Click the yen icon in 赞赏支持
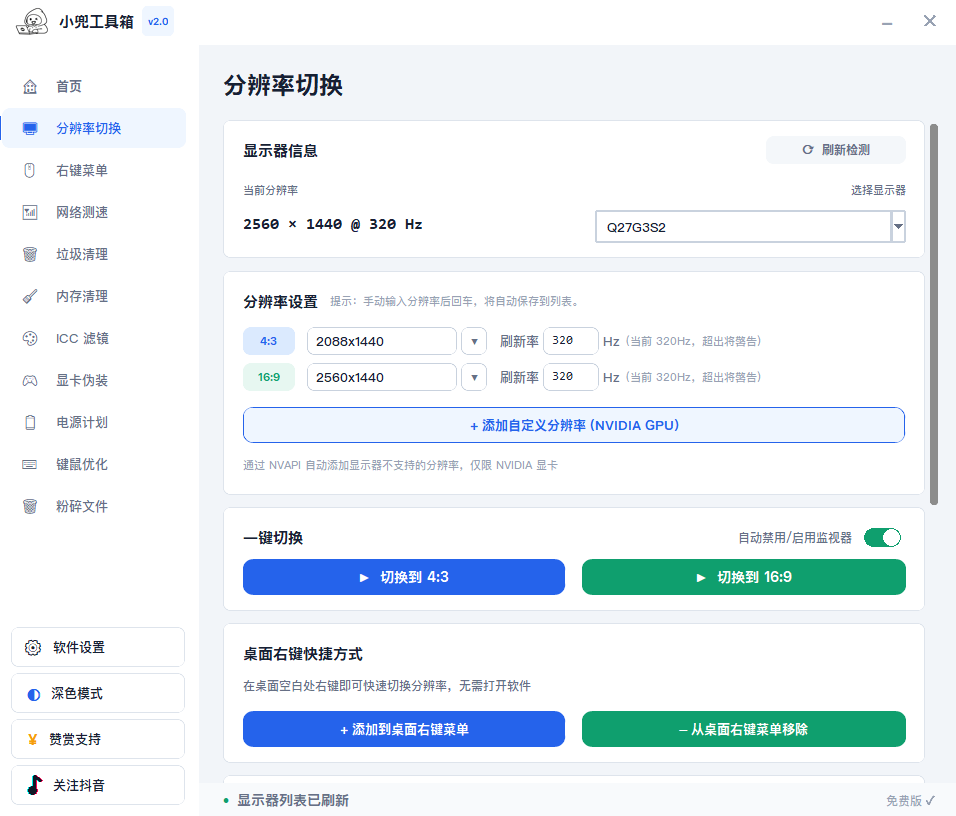This screenshot has height=816, width=956. [33, 740]
